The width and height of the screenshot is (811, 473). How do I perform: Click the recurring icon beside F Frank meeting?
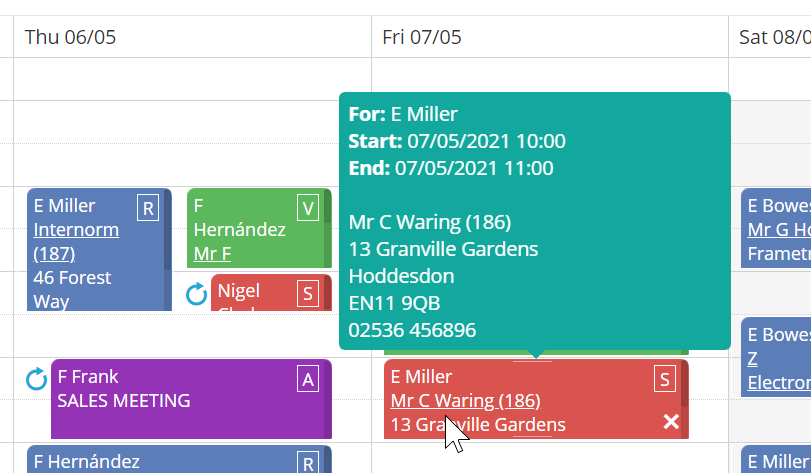tap(37, 379)
